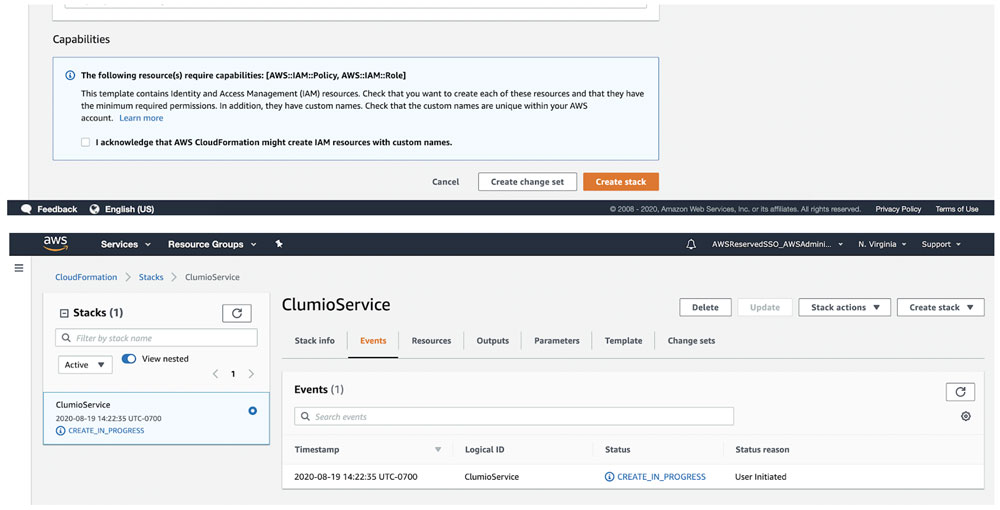Click the Feedback speech bubble icon

tap(26, 209)
